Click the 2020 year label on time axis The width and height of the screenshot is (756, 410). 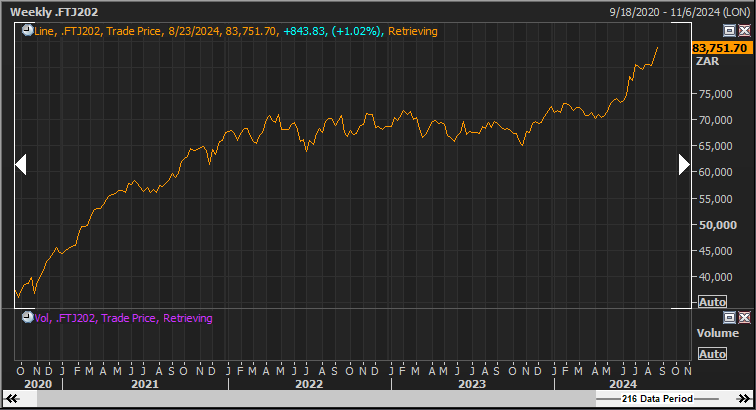click(38, 384)
